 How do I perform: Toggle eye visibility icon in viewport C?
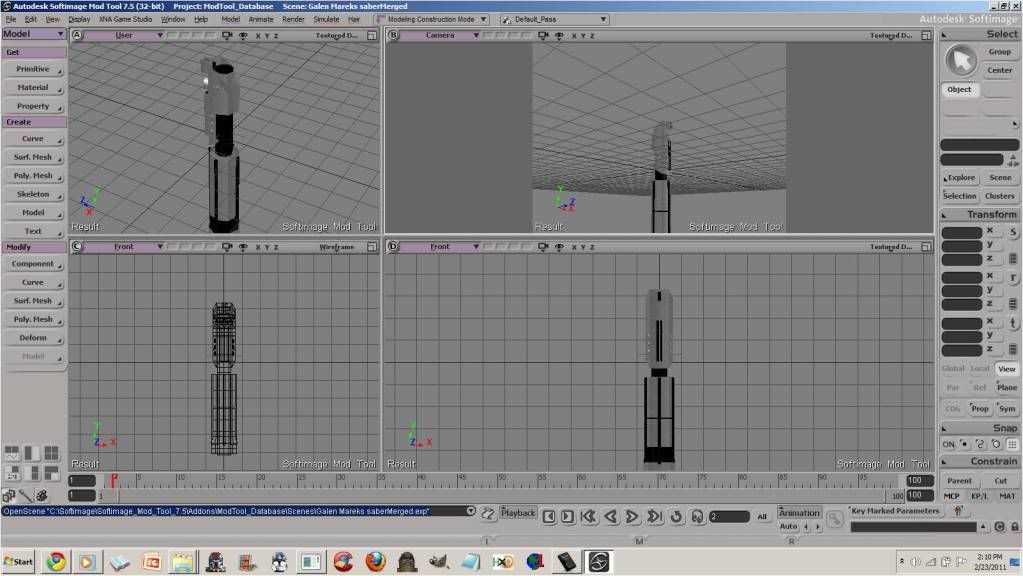click(x=243, y=247)
